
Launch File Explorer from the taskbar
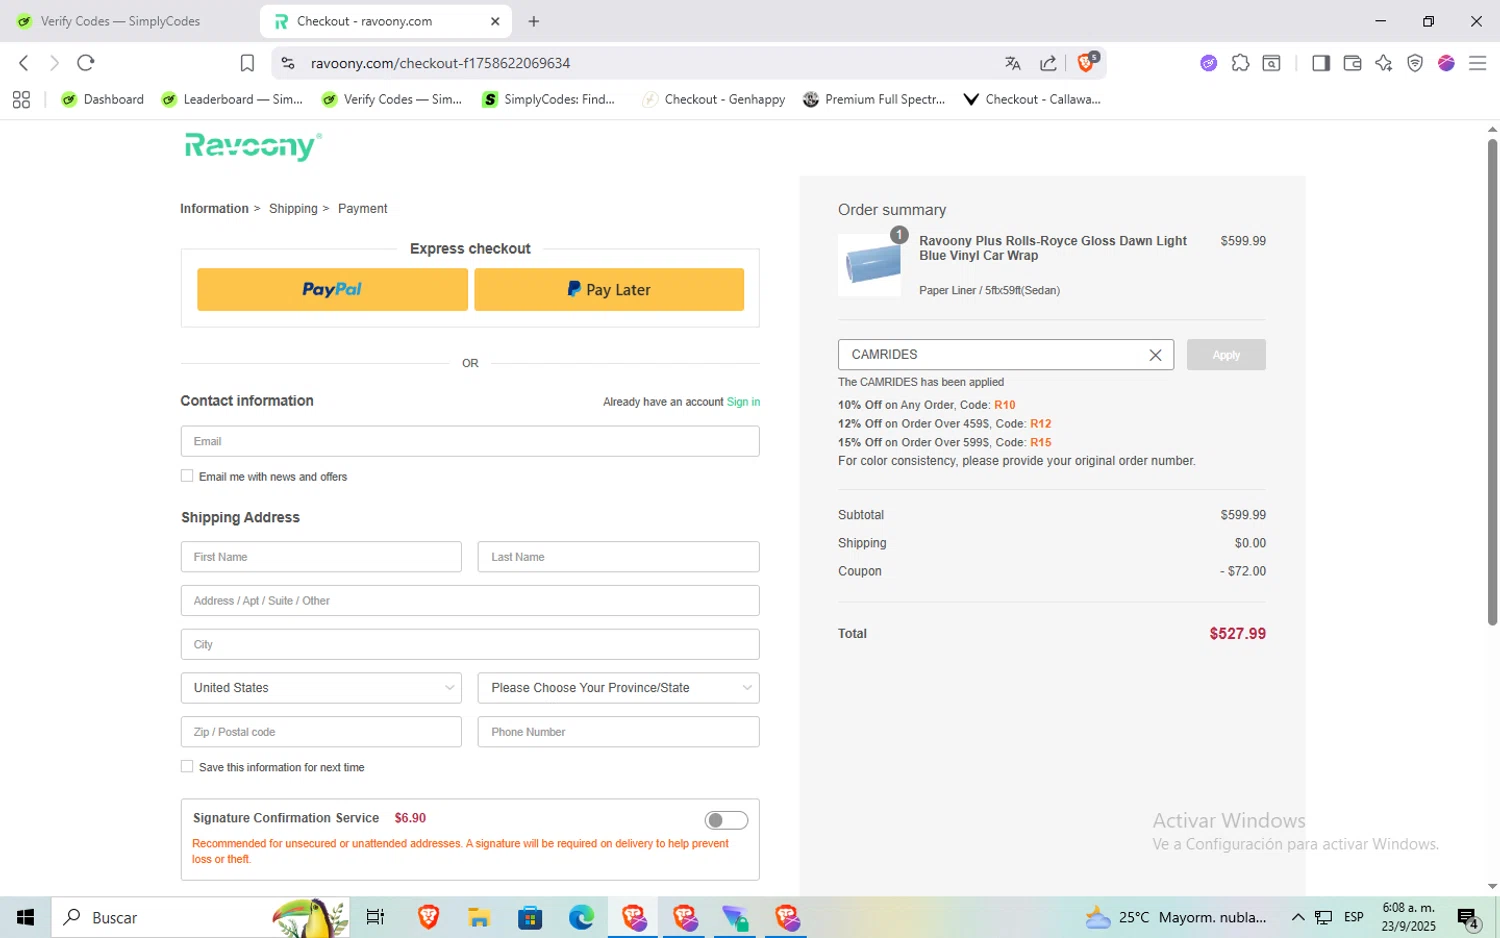coord(479,917)
